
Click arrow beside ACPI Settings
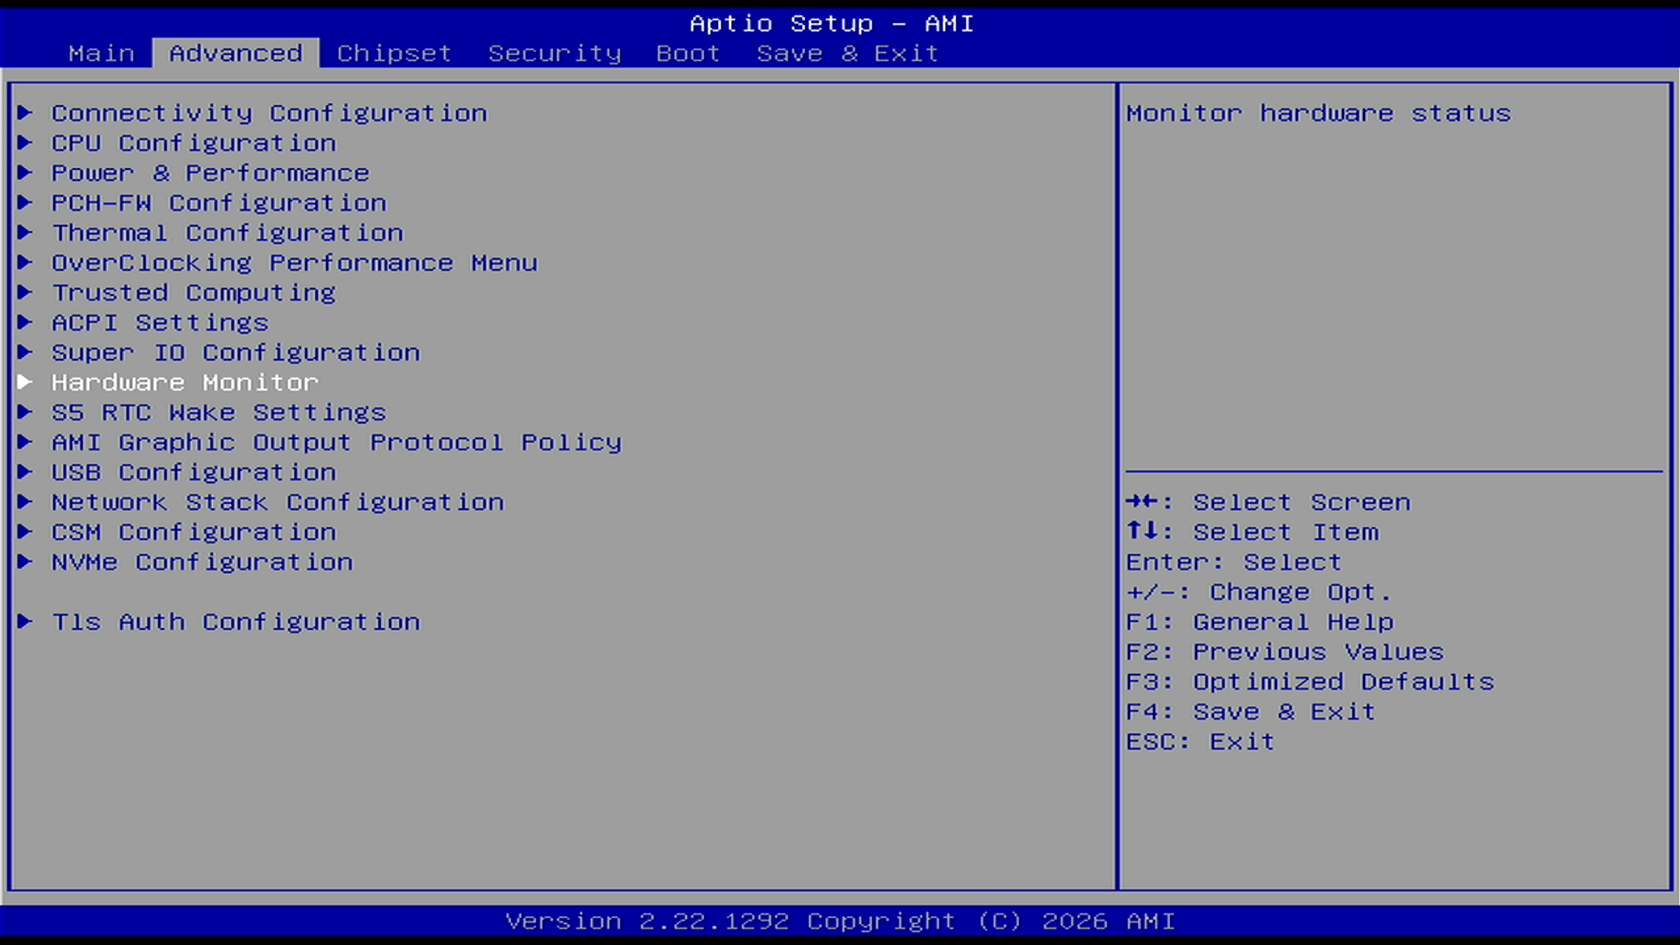26,322
